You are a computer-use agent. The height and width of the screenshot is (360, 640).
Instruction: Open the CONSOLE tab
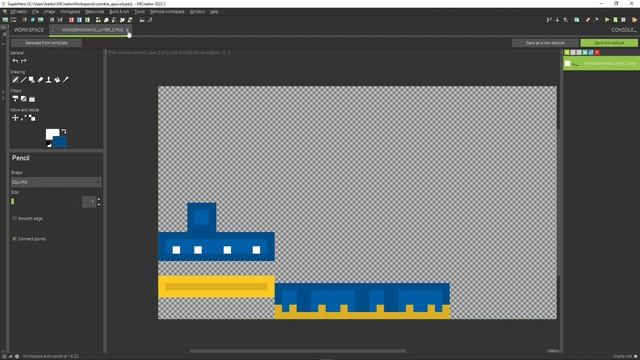click(x=623, y=30)
